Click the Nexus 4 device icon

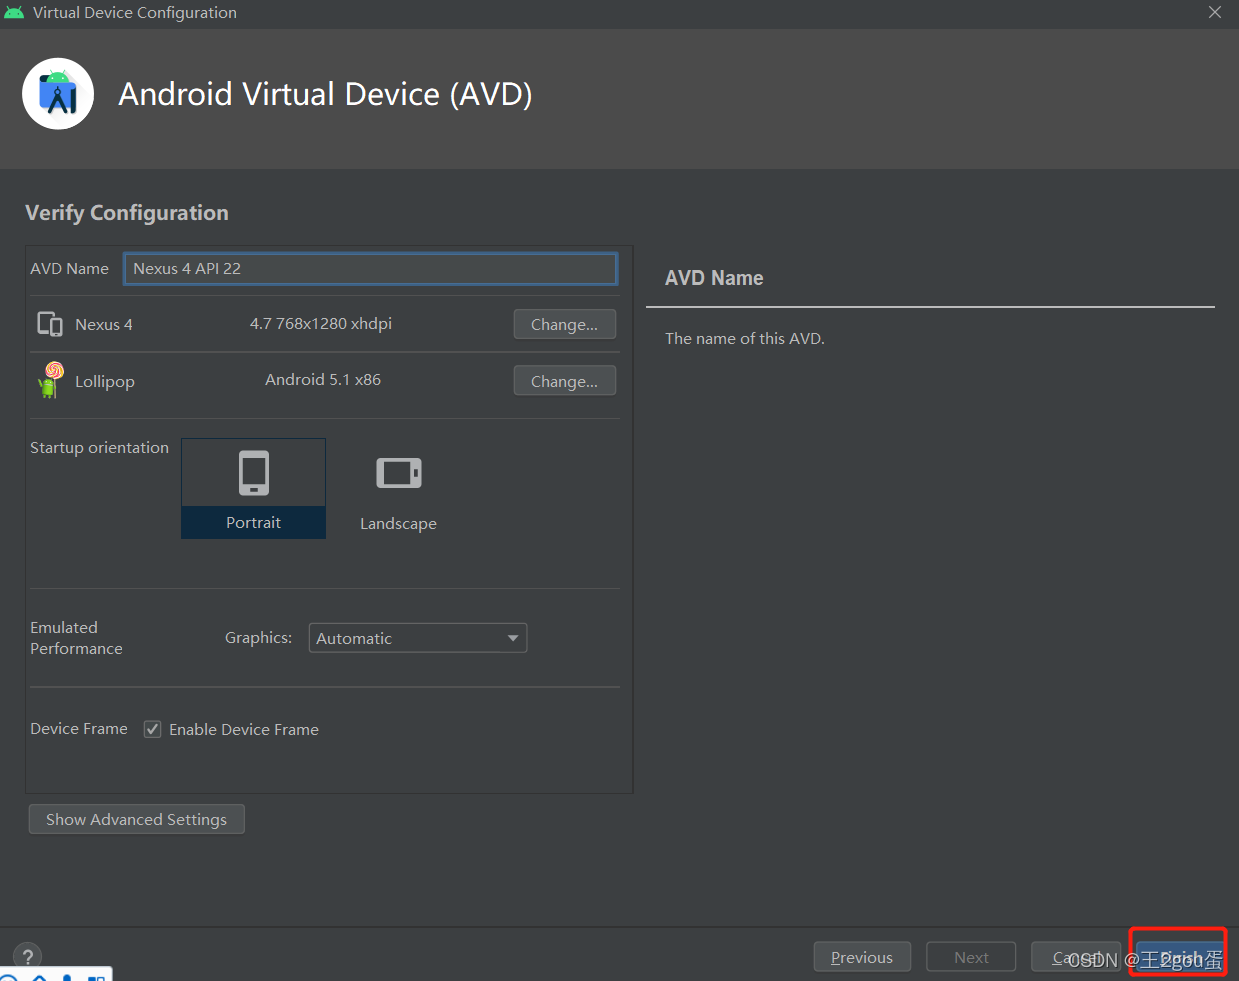pos(50,324)
